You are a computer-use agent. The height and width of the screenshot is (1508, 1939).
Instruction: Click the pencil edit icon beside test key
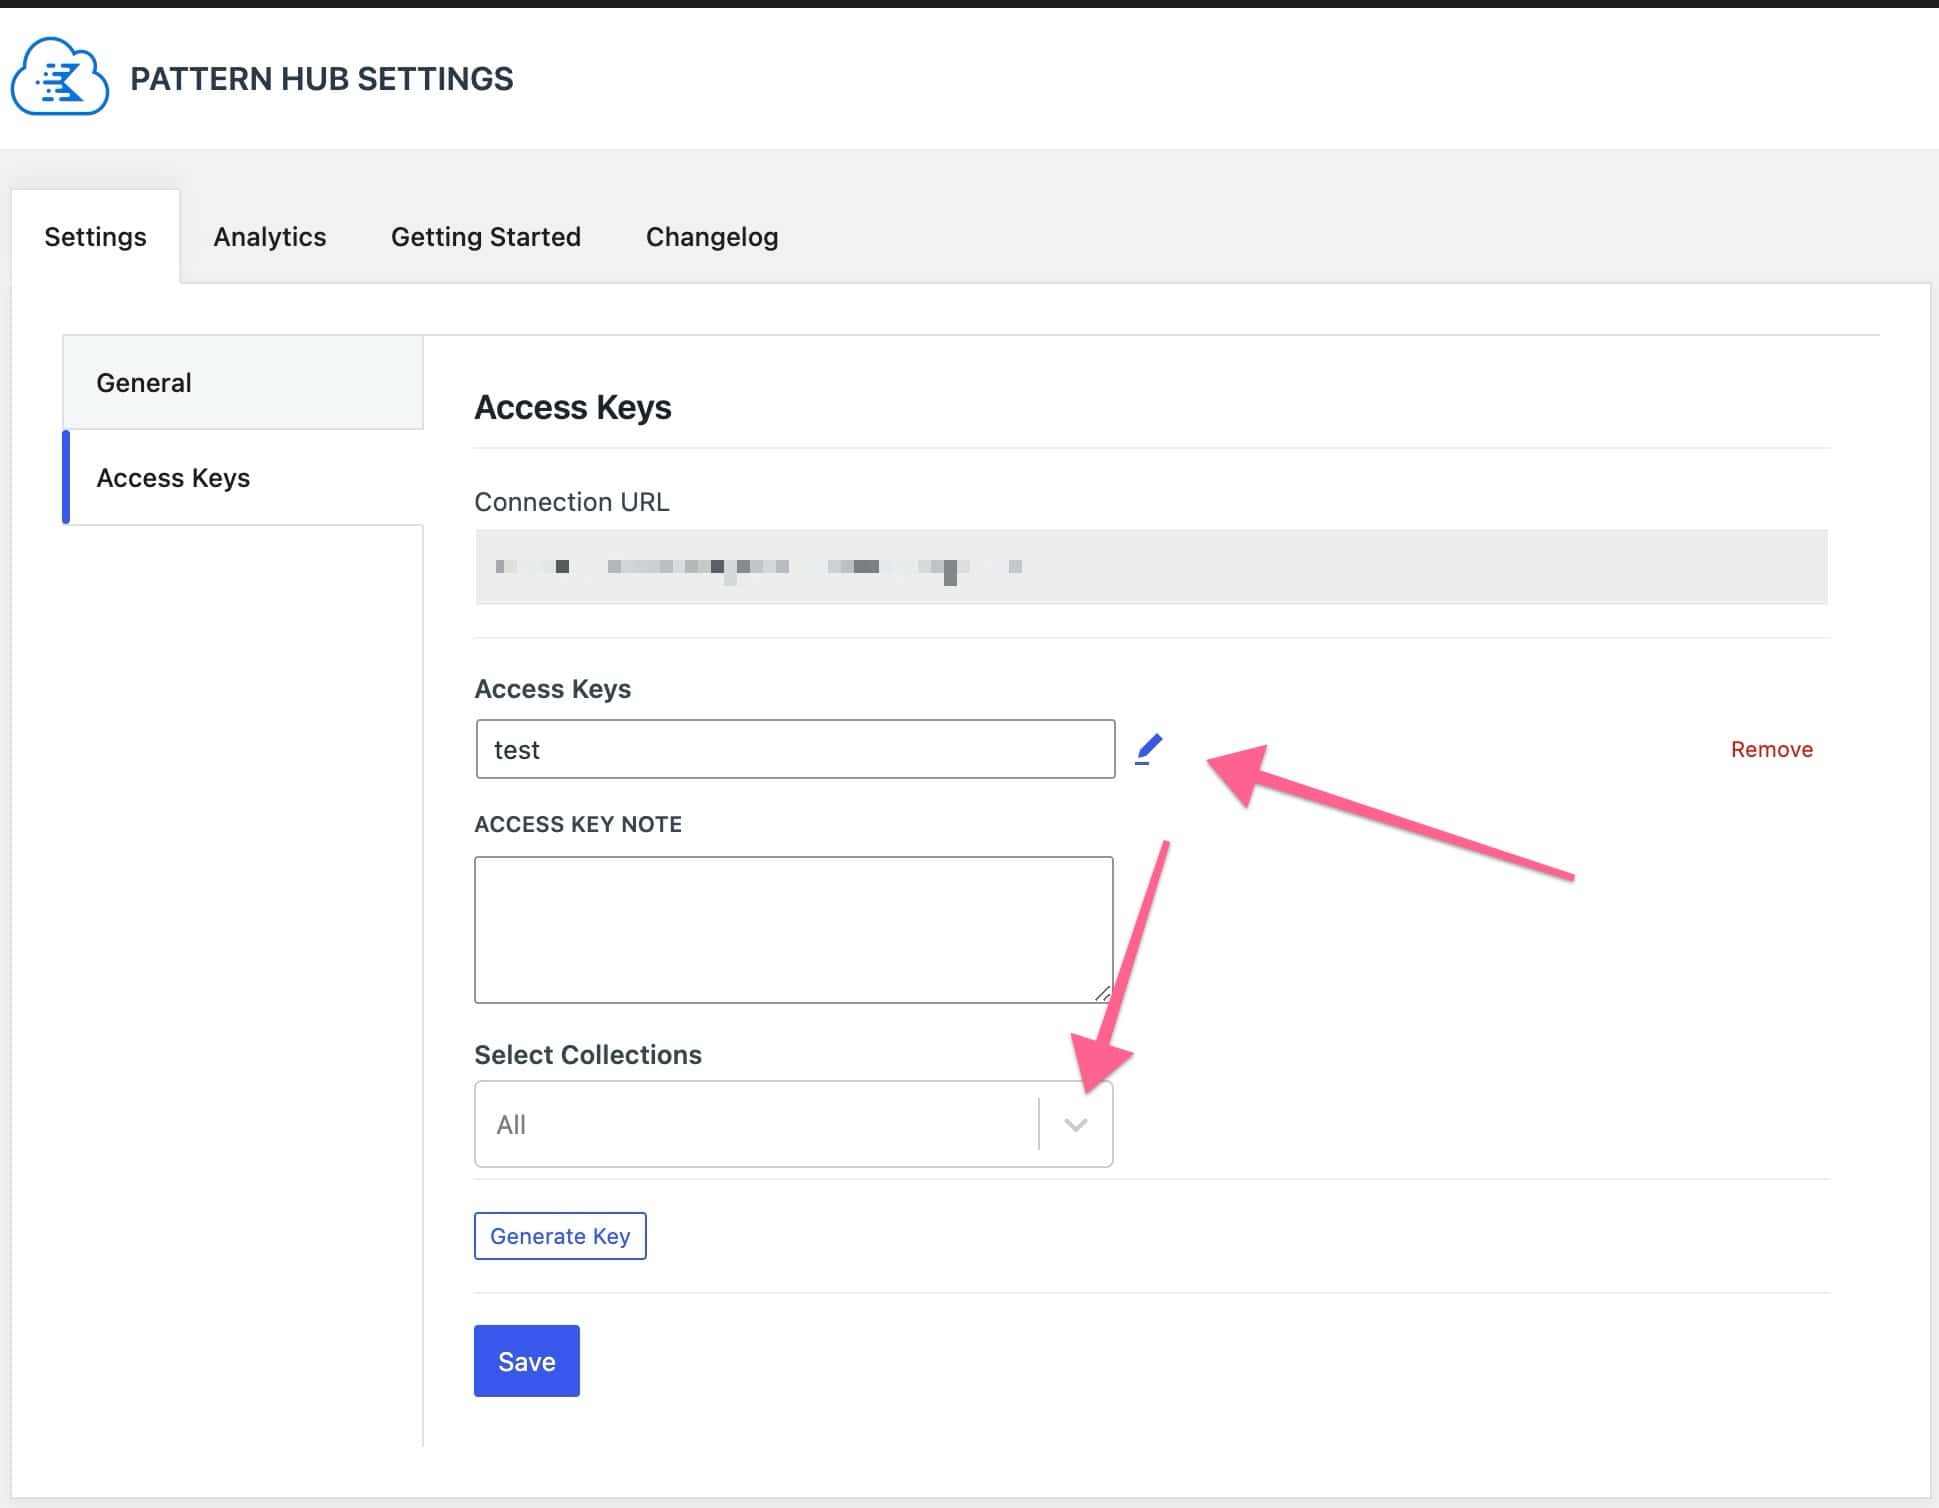tap(1149, 749)
